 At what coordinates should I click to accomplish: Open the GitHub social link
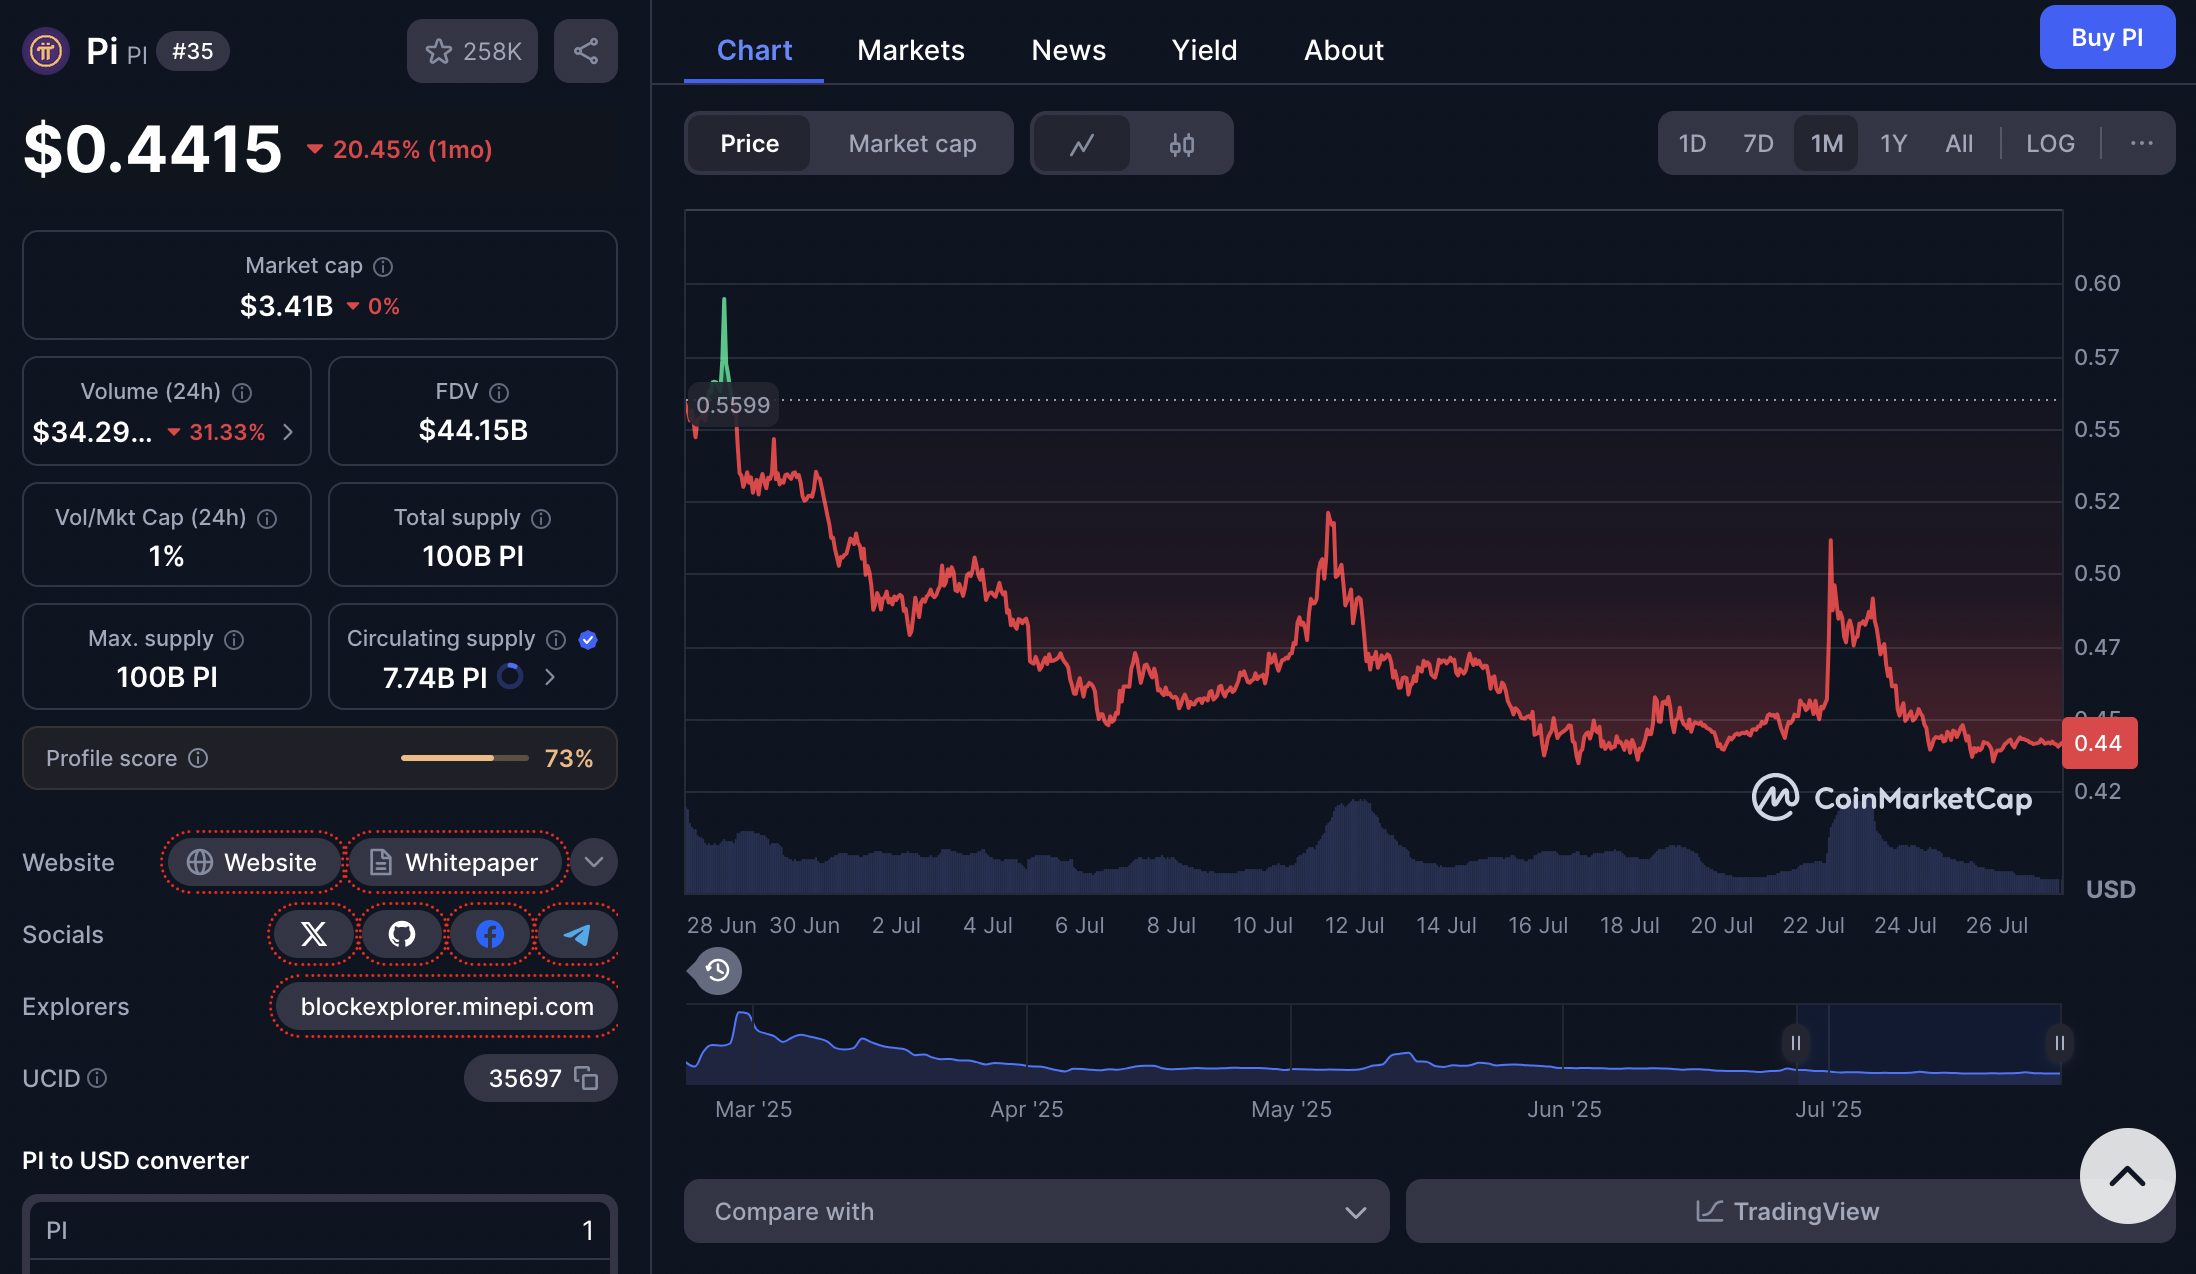click(402, 934)
